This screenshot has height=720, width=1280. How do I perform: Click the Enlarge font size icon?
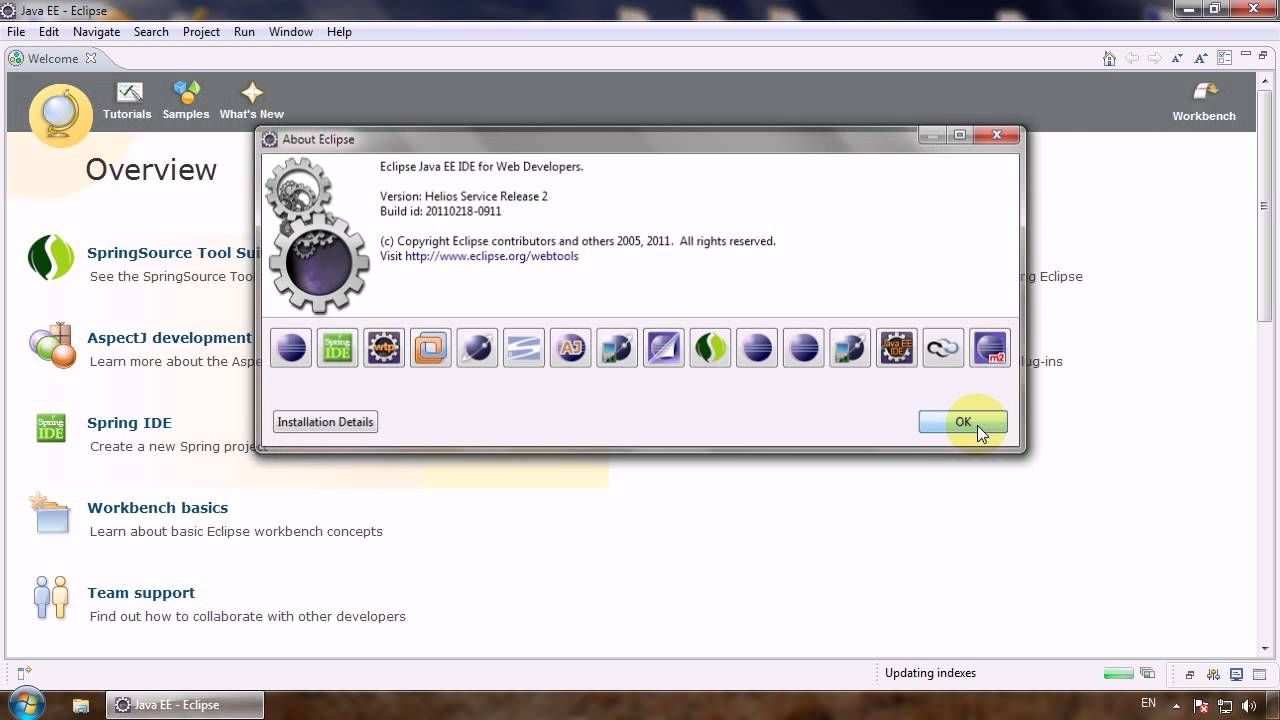[x=1200, y=58]
